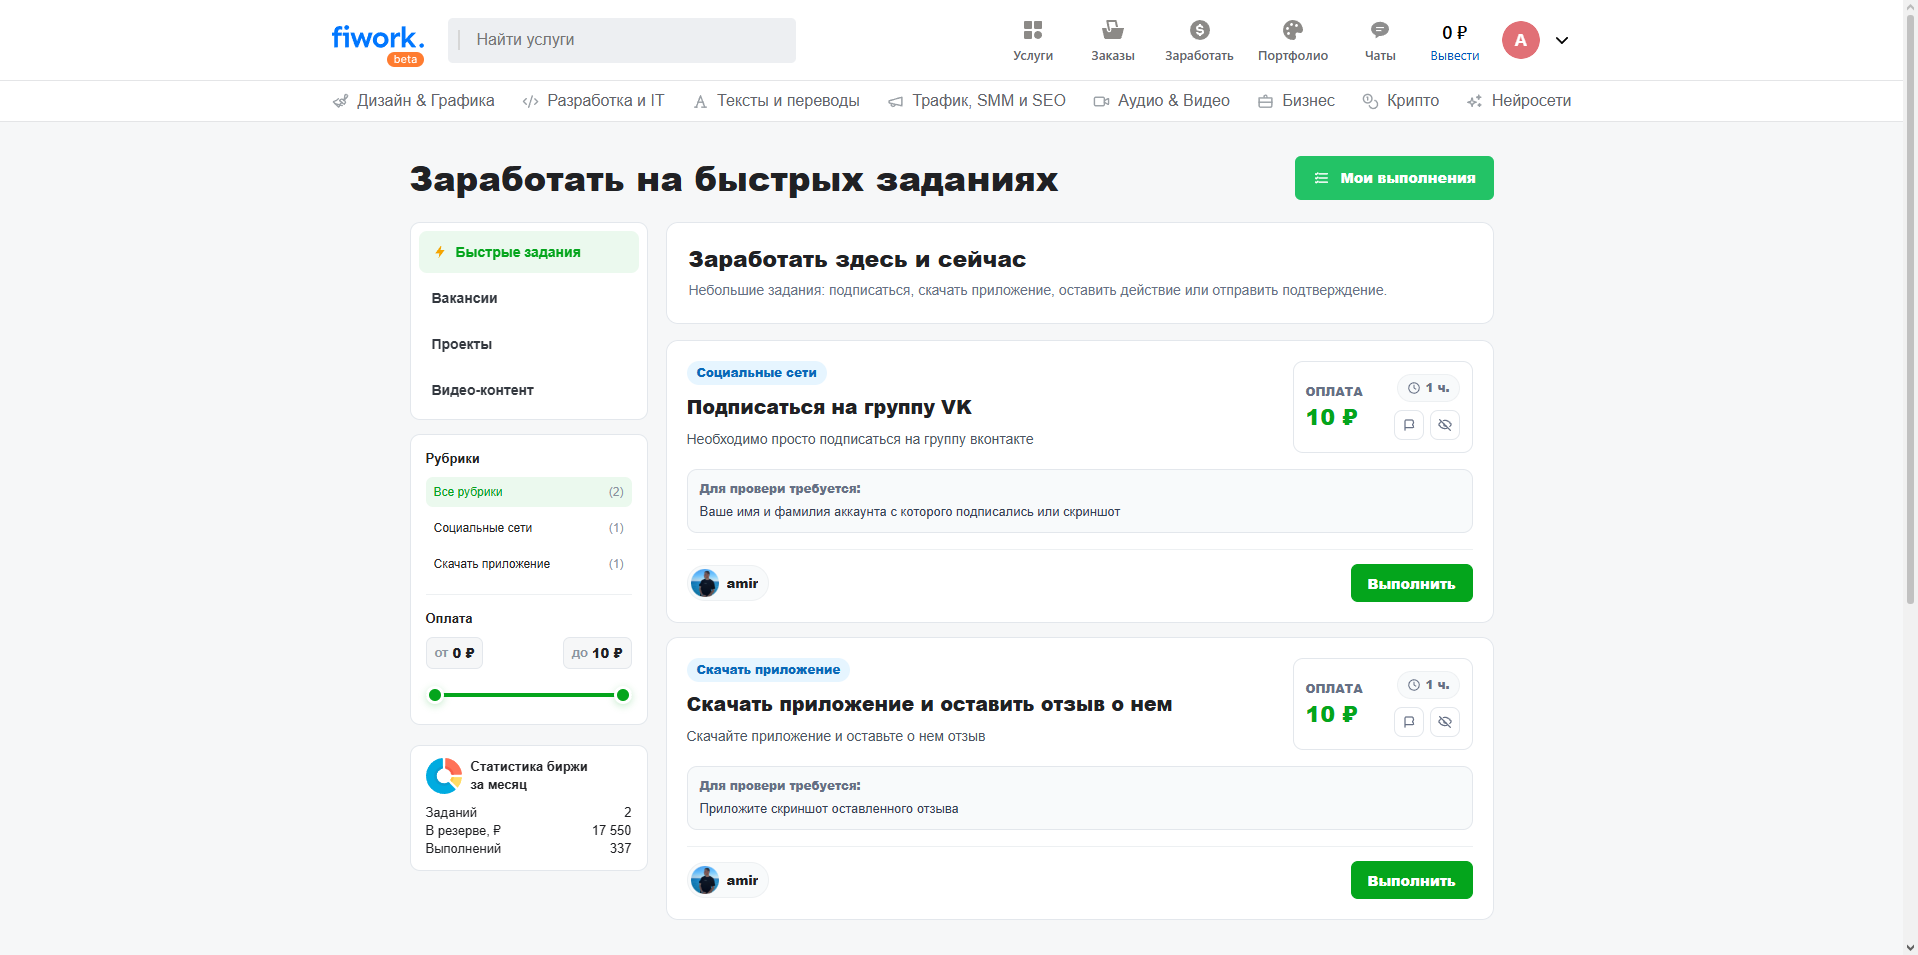Screen dimensions: 1918x955
Task: Click Скачать приложение tag on app task
Action: coord(768,670)
